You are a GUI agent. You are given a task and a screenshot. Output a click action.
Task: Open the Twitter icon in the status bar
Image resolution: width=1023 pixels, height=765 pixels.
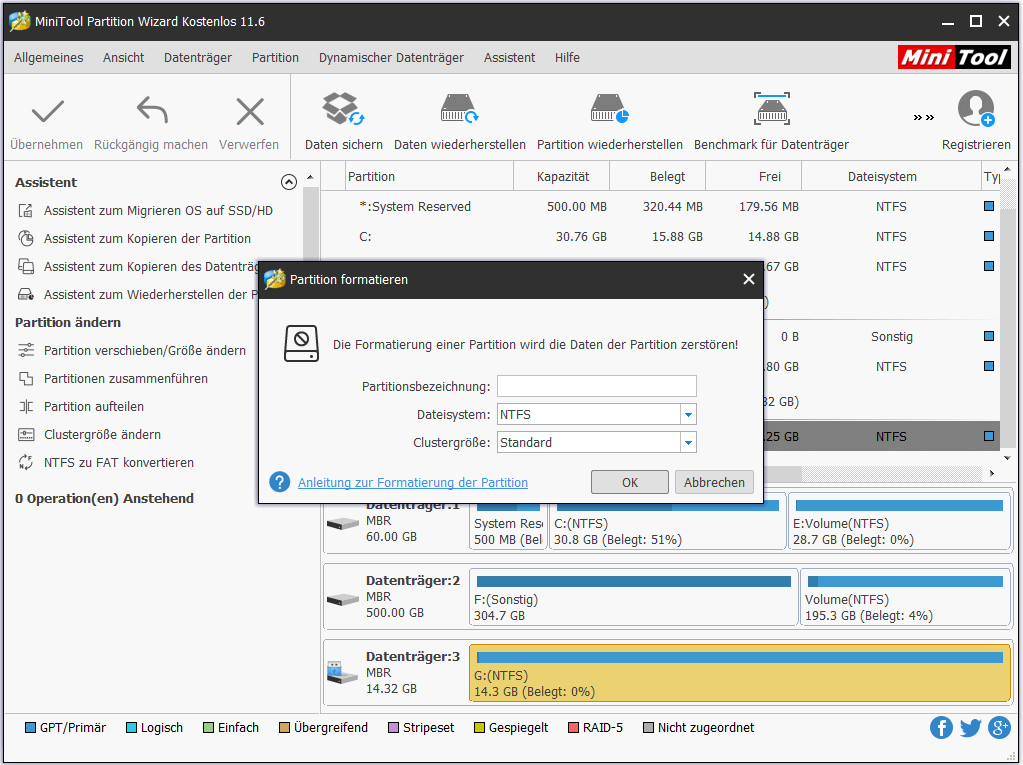pos(970,728)
